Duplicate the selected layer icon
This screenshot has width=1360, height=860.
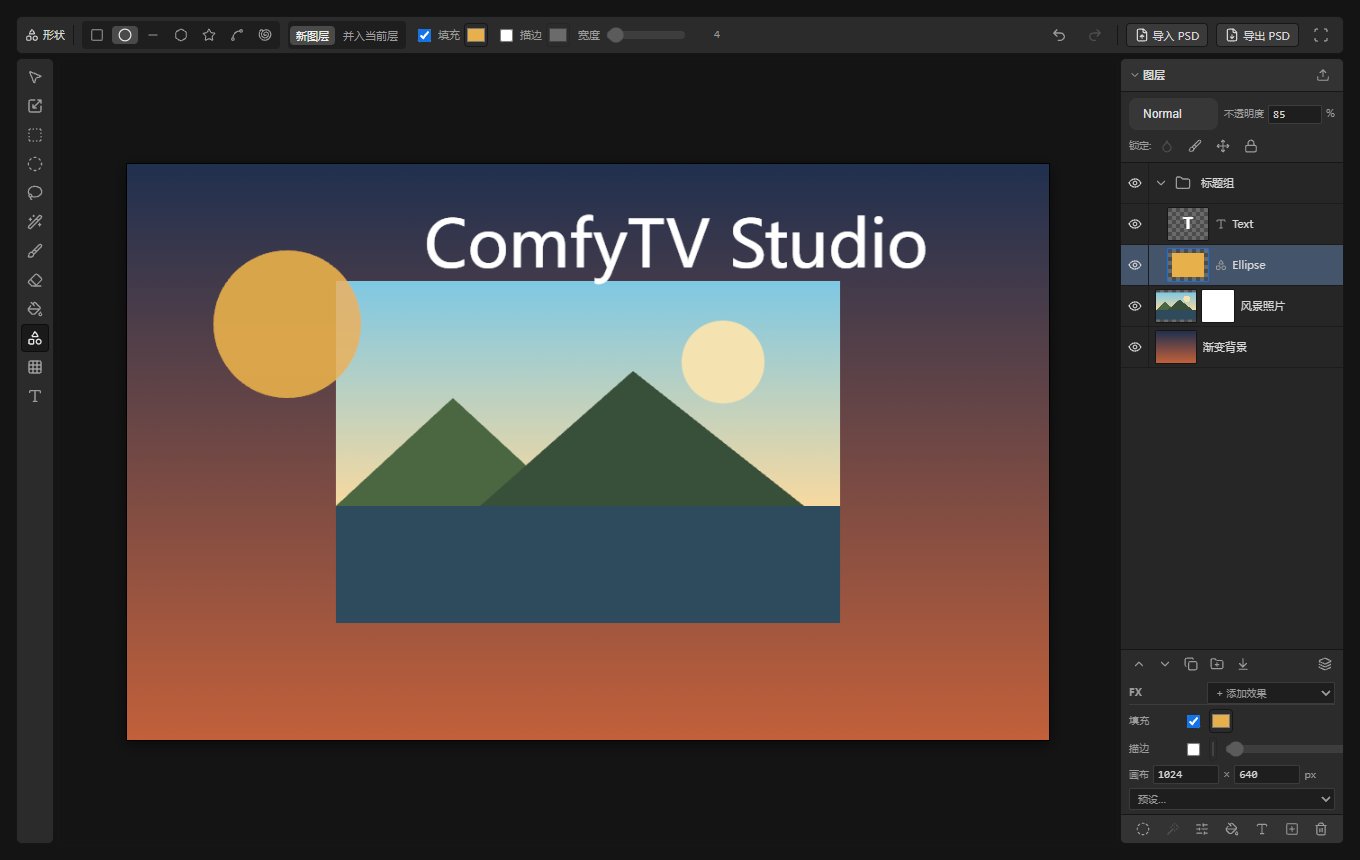click(1191, 664)
